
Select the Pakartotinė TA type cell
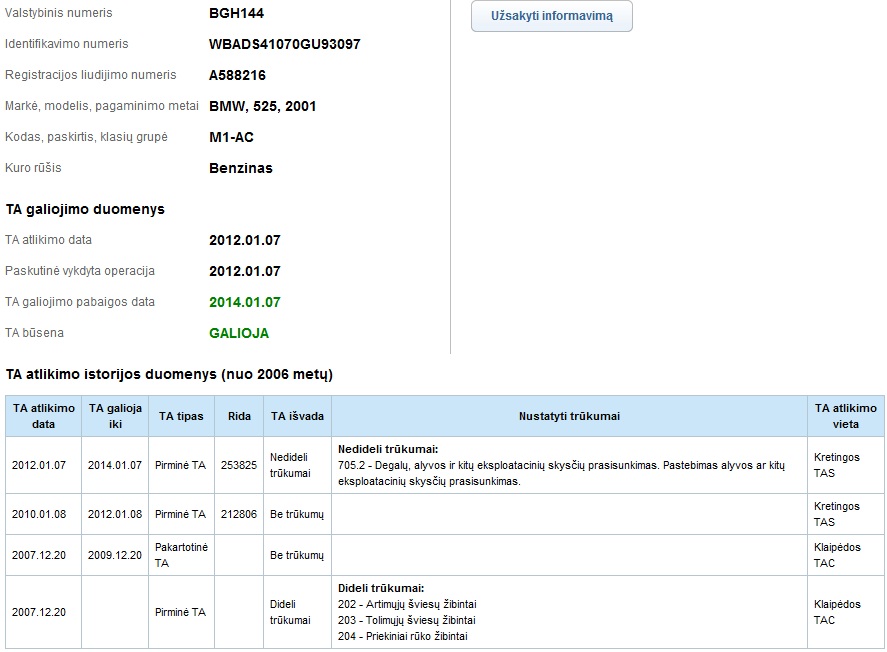181,555
